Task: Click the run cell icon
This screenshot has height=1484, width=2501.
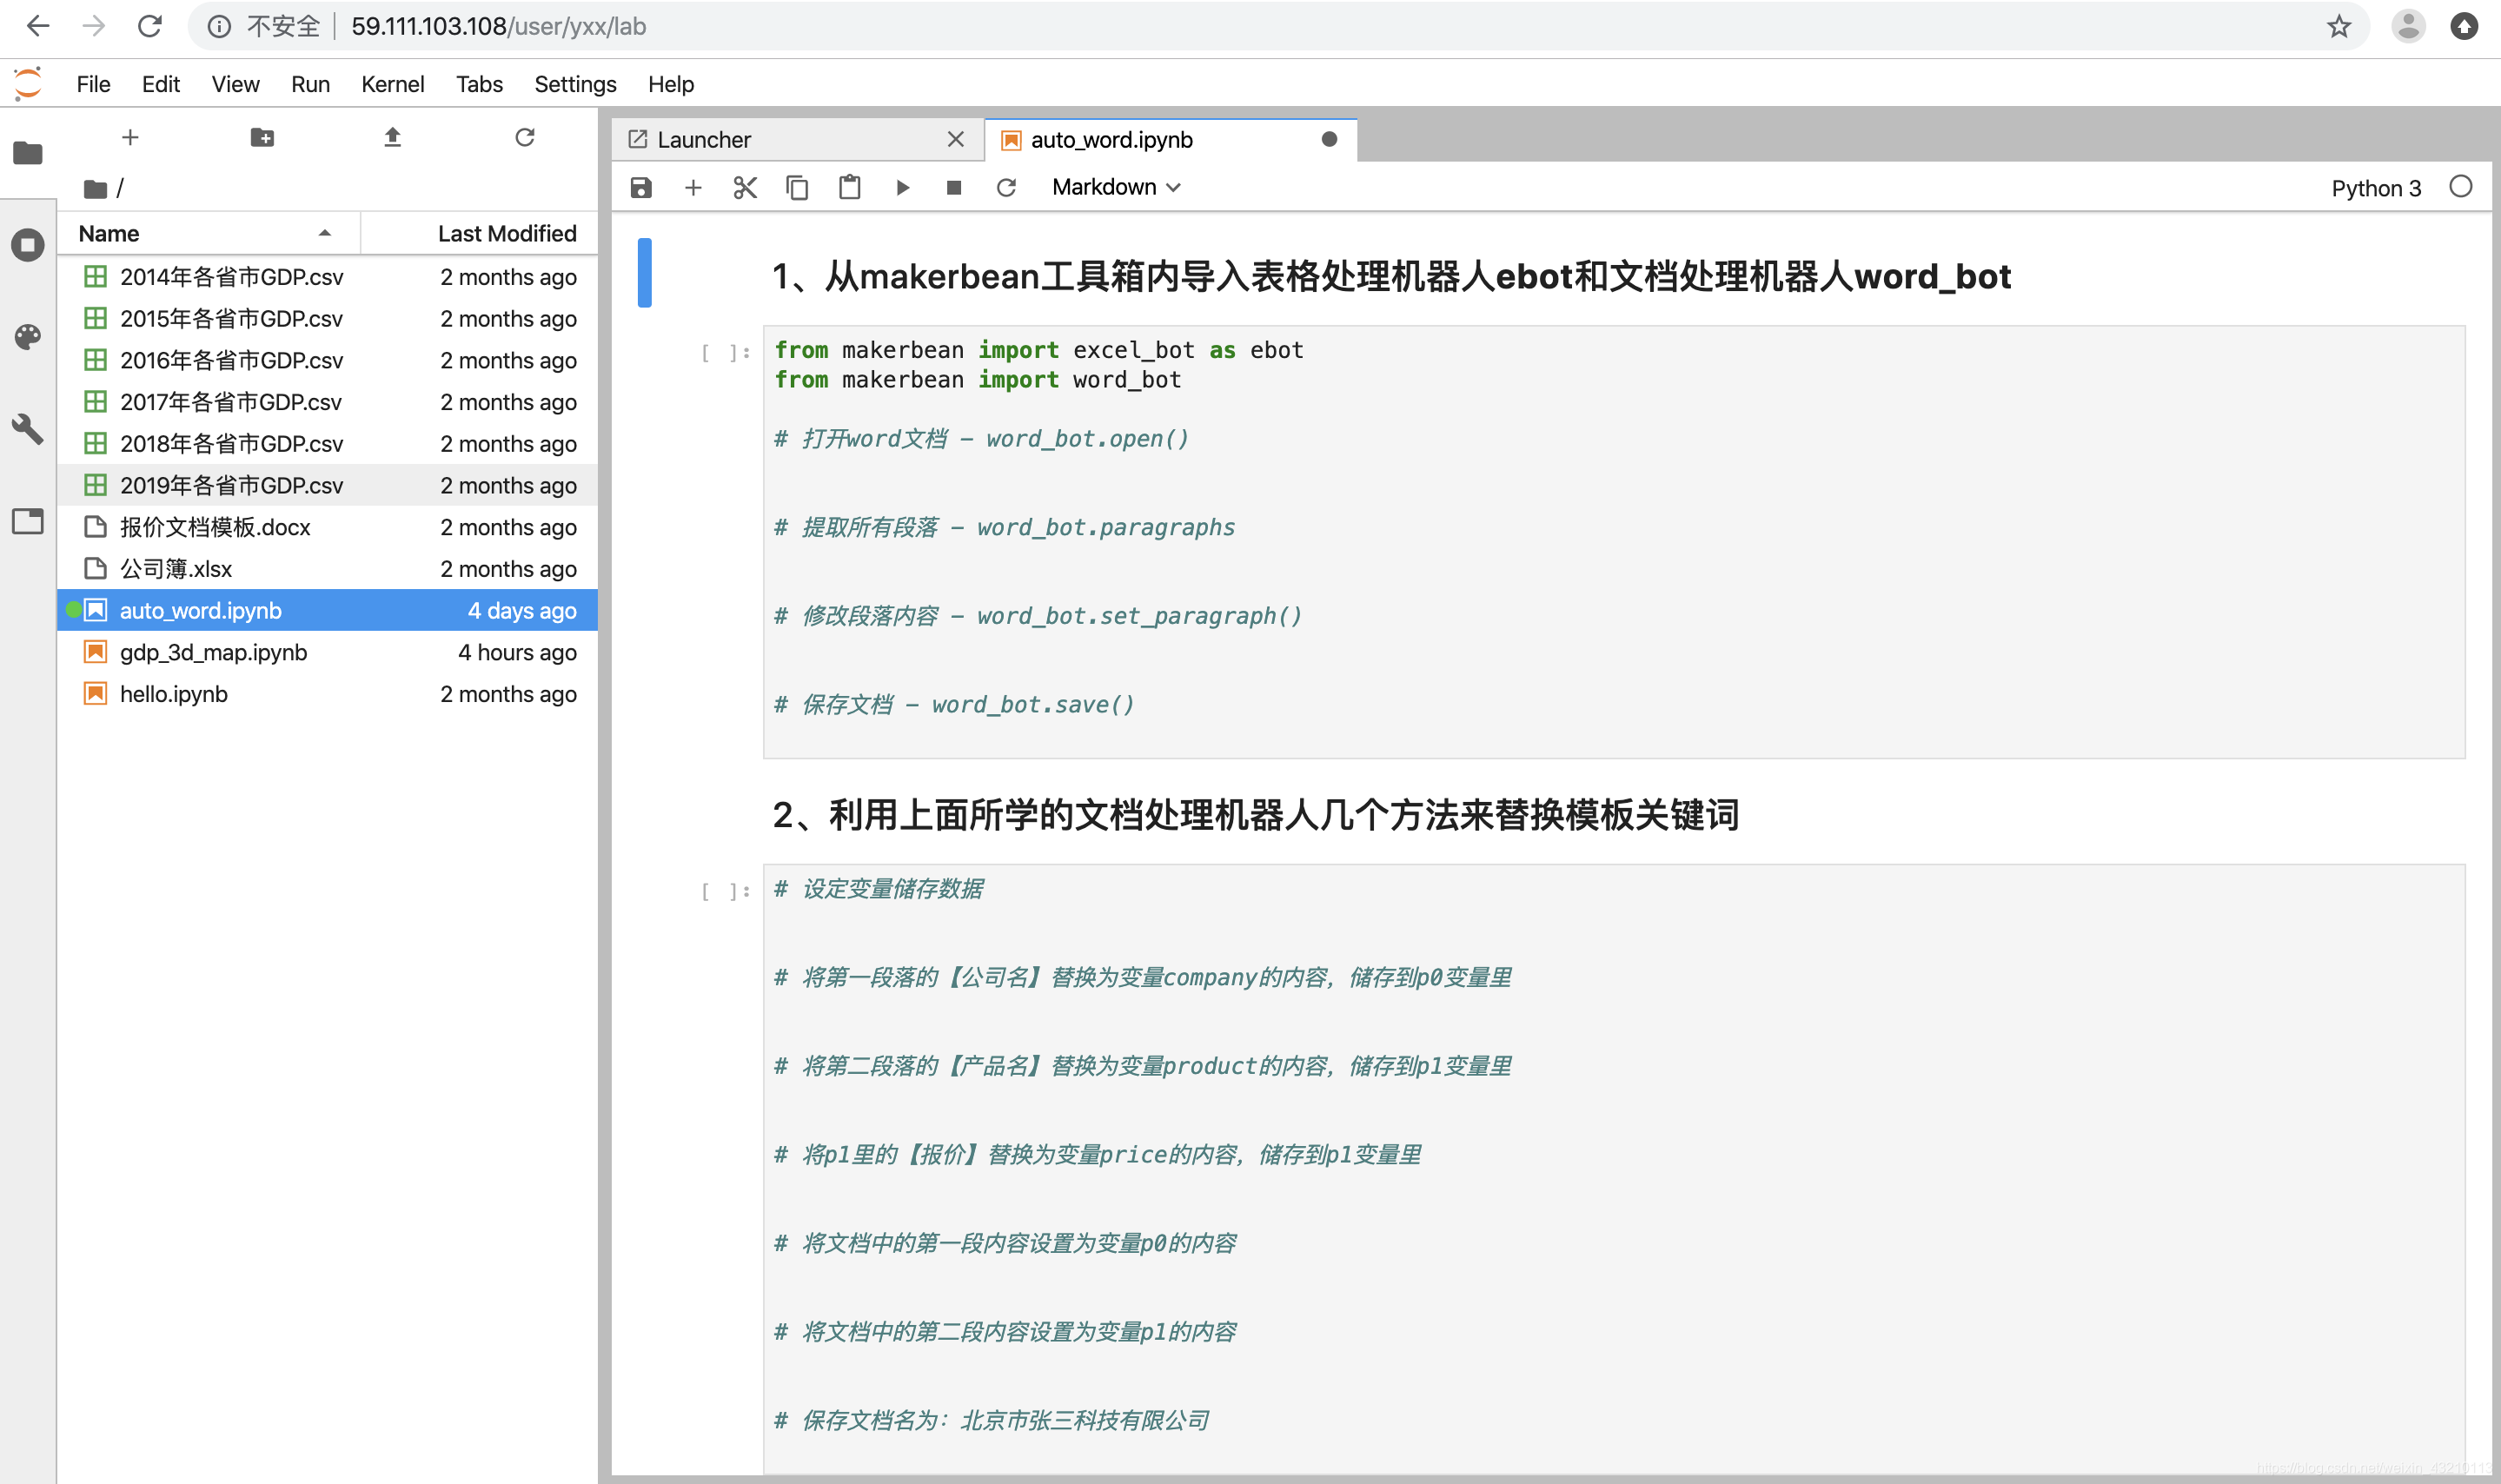Action: [903, 188]
